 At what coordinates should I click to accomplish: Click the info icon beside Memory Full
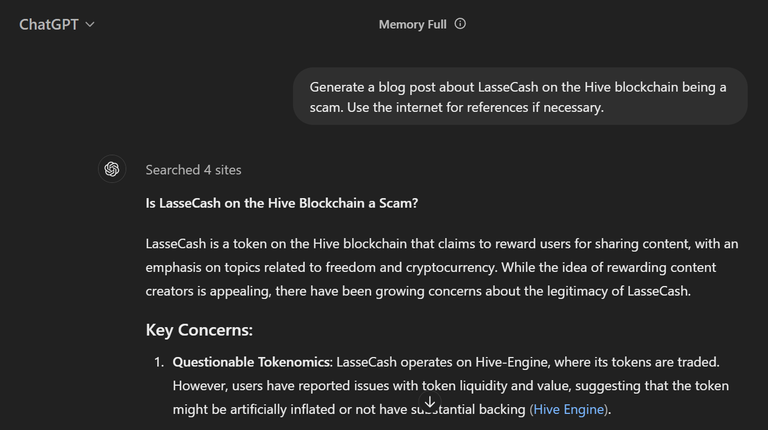pos(460,24)
